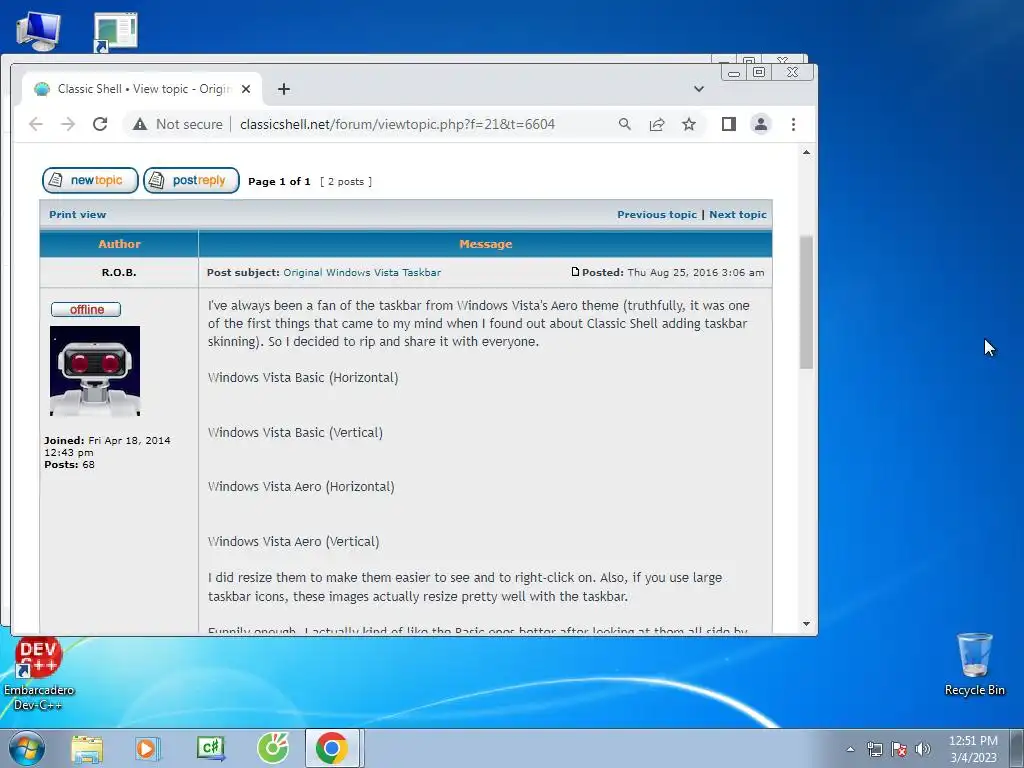Bookmark this page with the star
Screen dimensions: 1024x768
(689, 124)
